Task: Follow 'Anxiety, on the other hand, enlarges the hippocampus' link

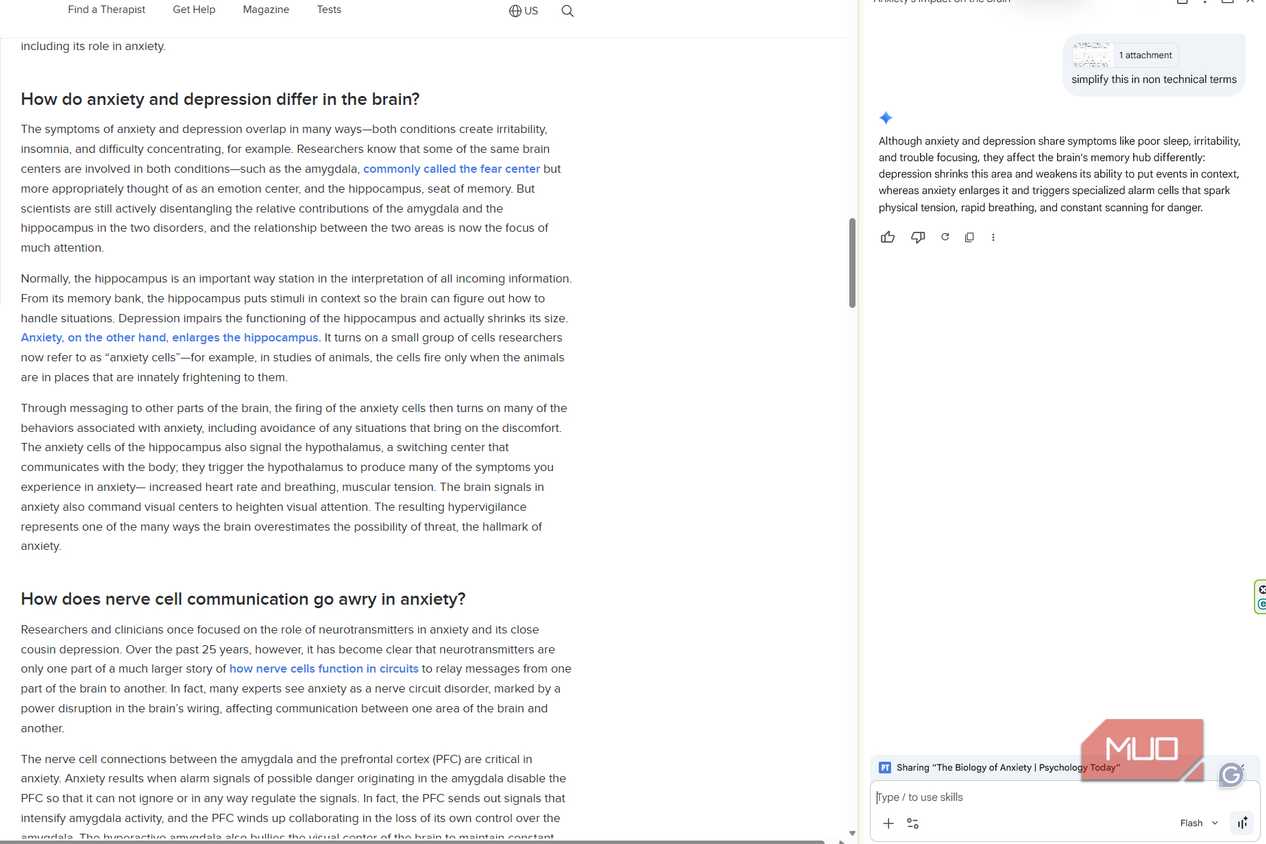Action: point(170,338)
